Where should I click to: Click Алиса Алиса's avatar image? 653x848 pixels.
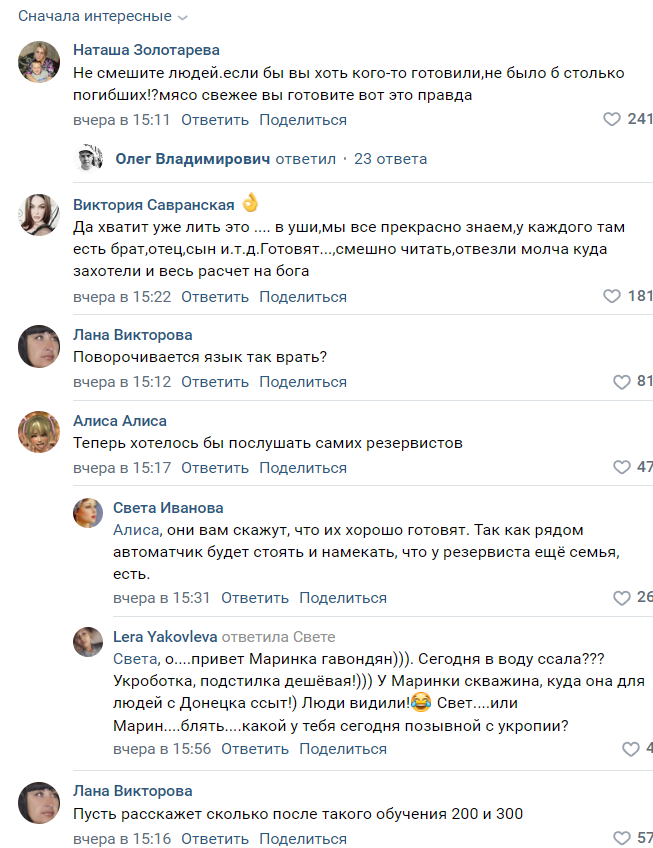pyautogui.click(x=39, y=432)
